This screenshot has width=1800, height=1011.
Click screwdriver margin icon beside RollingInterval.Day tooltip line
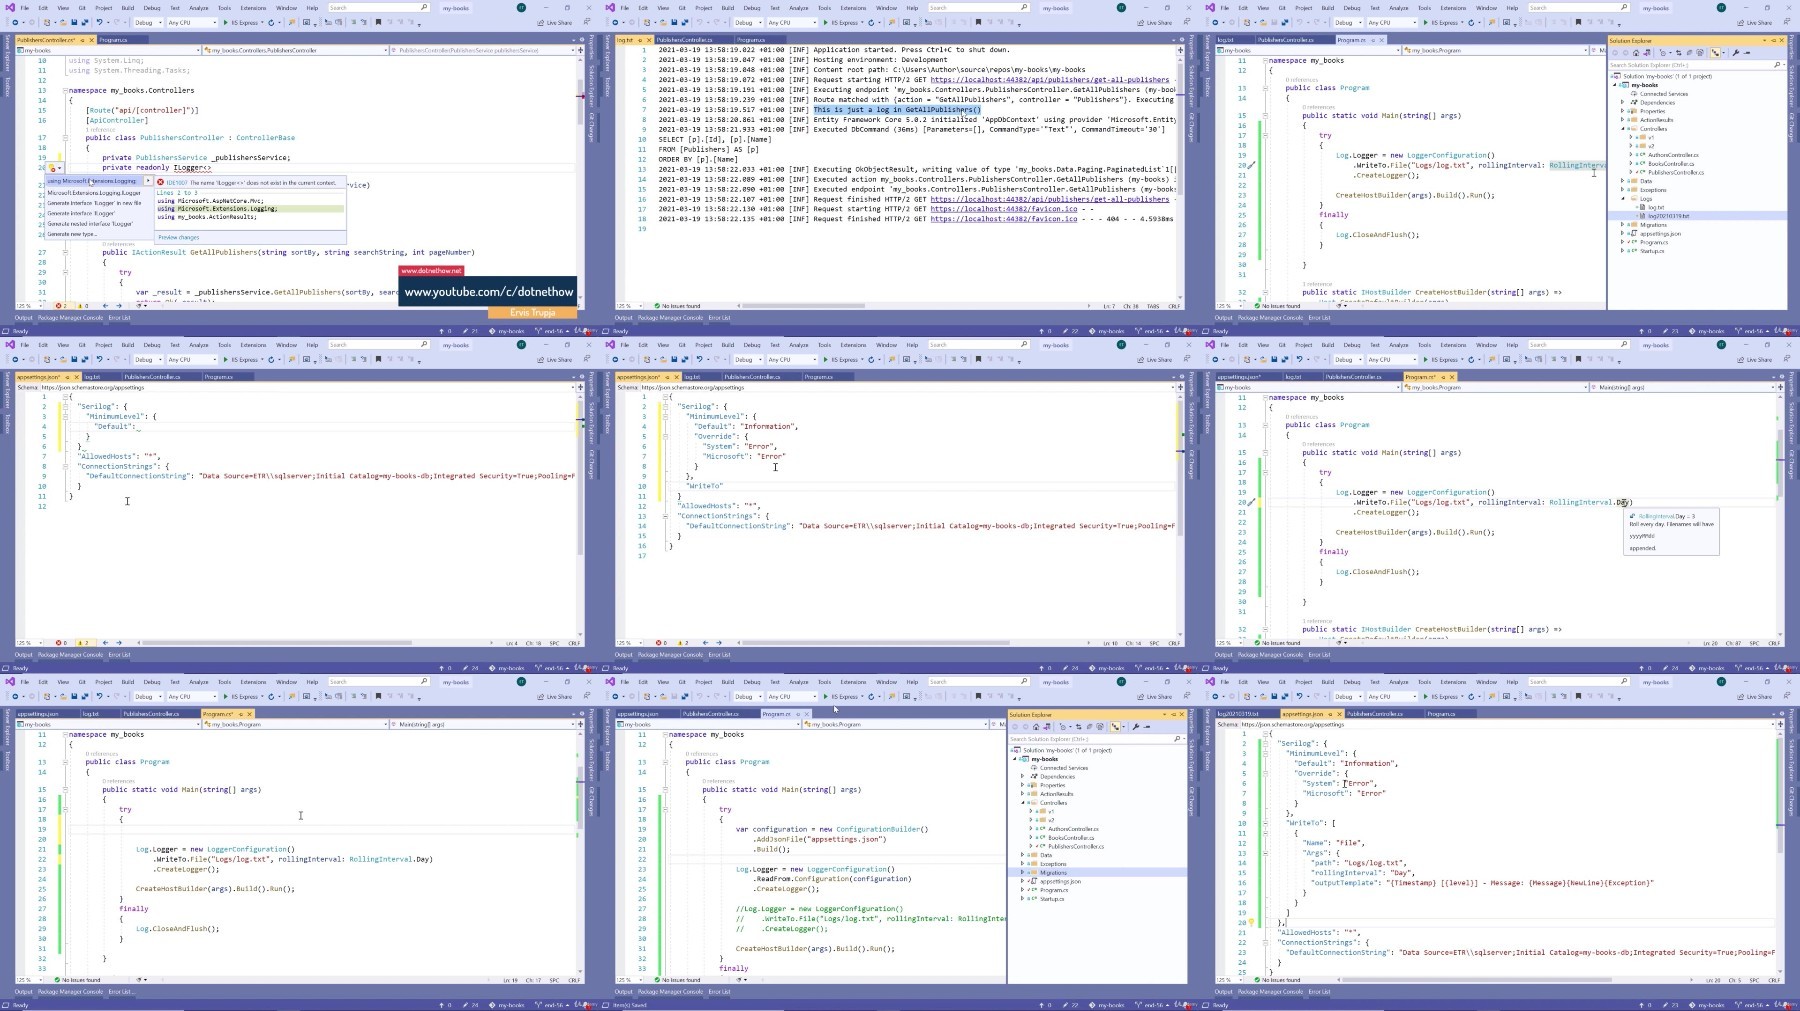point(1251,502)
